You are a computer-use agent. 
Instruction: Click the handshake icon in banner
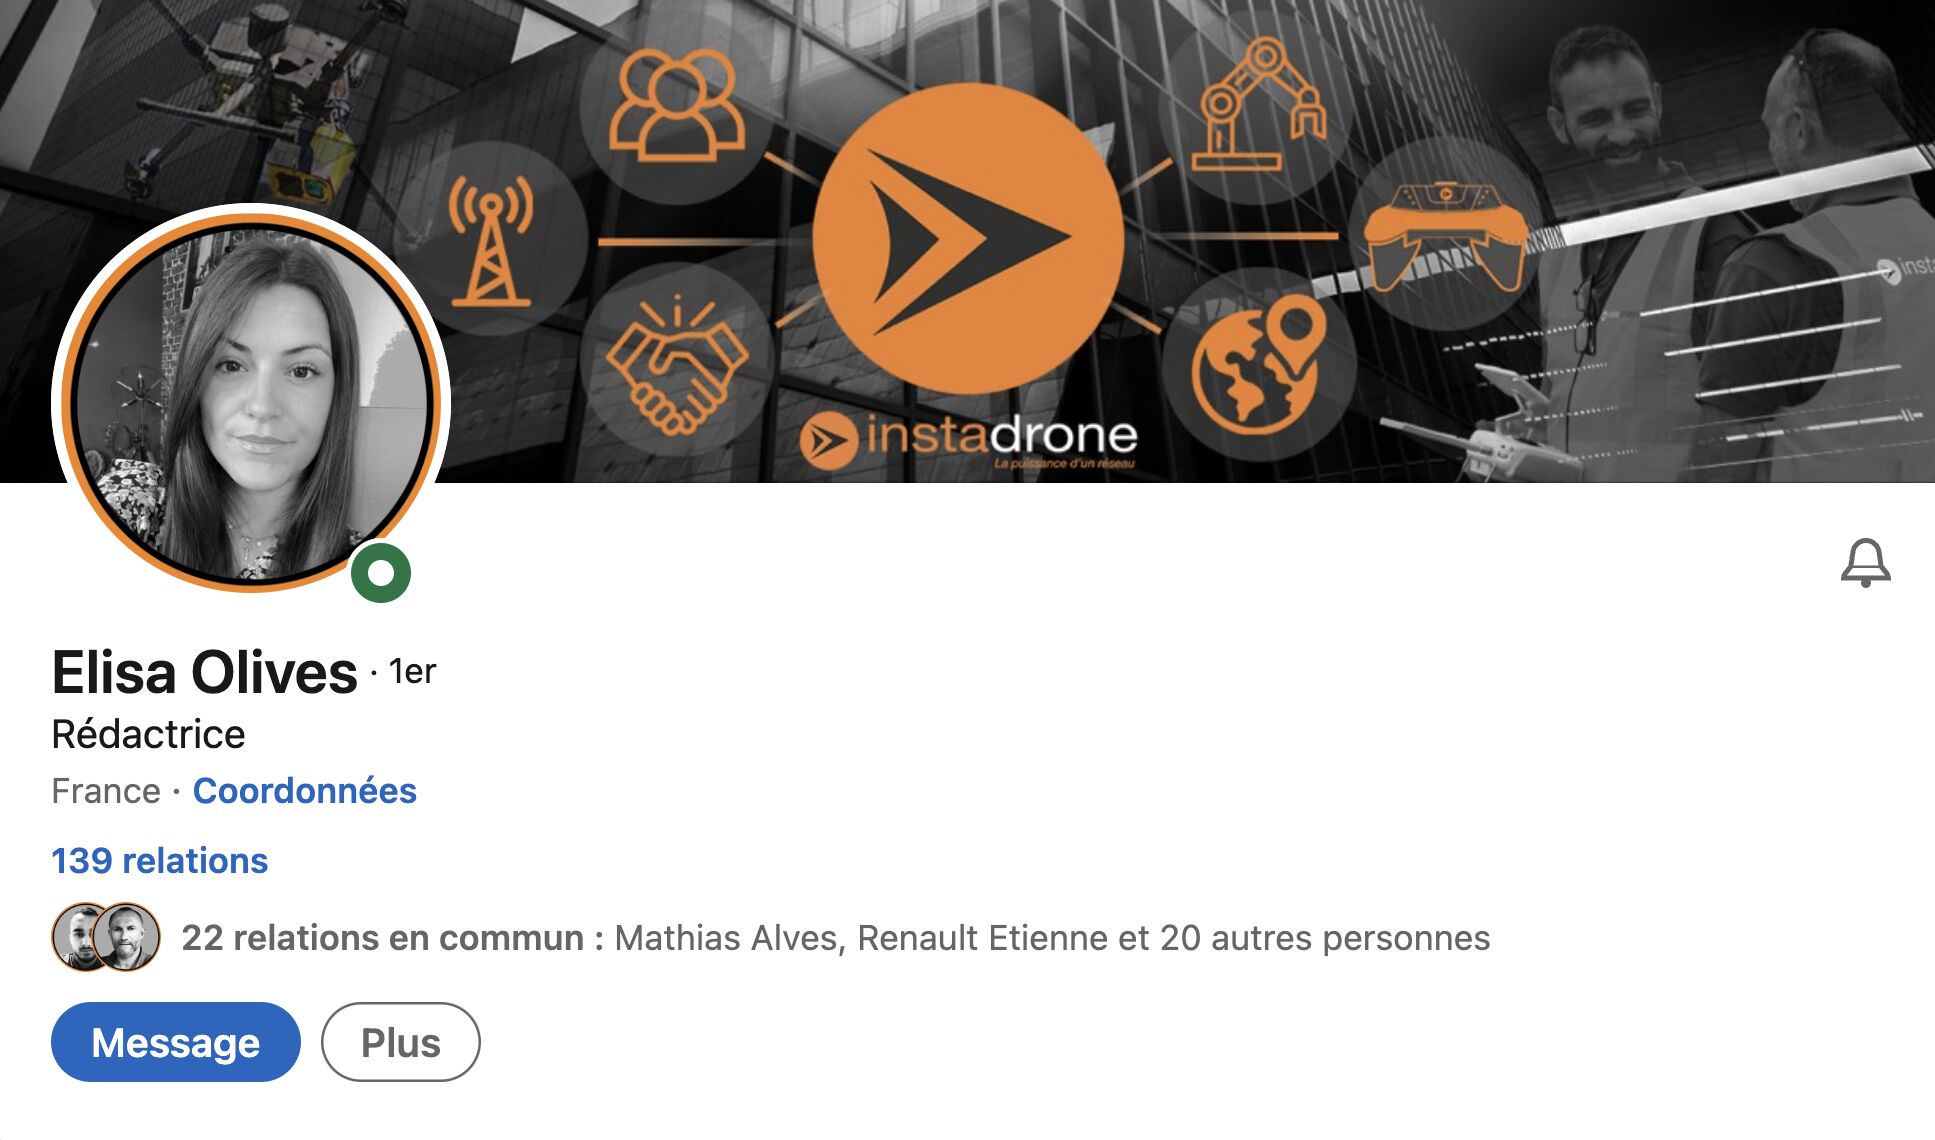coord(677,365)
